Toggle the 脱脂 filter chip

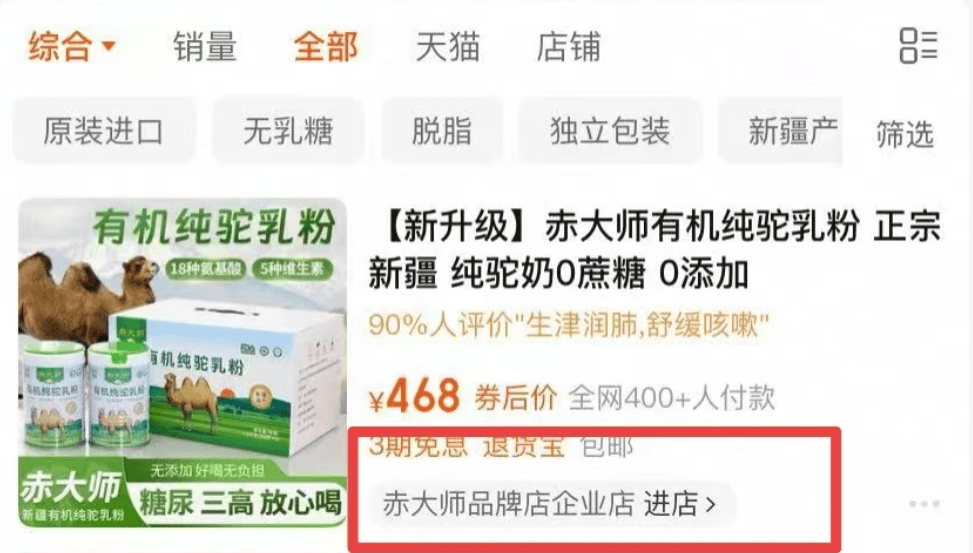click(442, 131)
